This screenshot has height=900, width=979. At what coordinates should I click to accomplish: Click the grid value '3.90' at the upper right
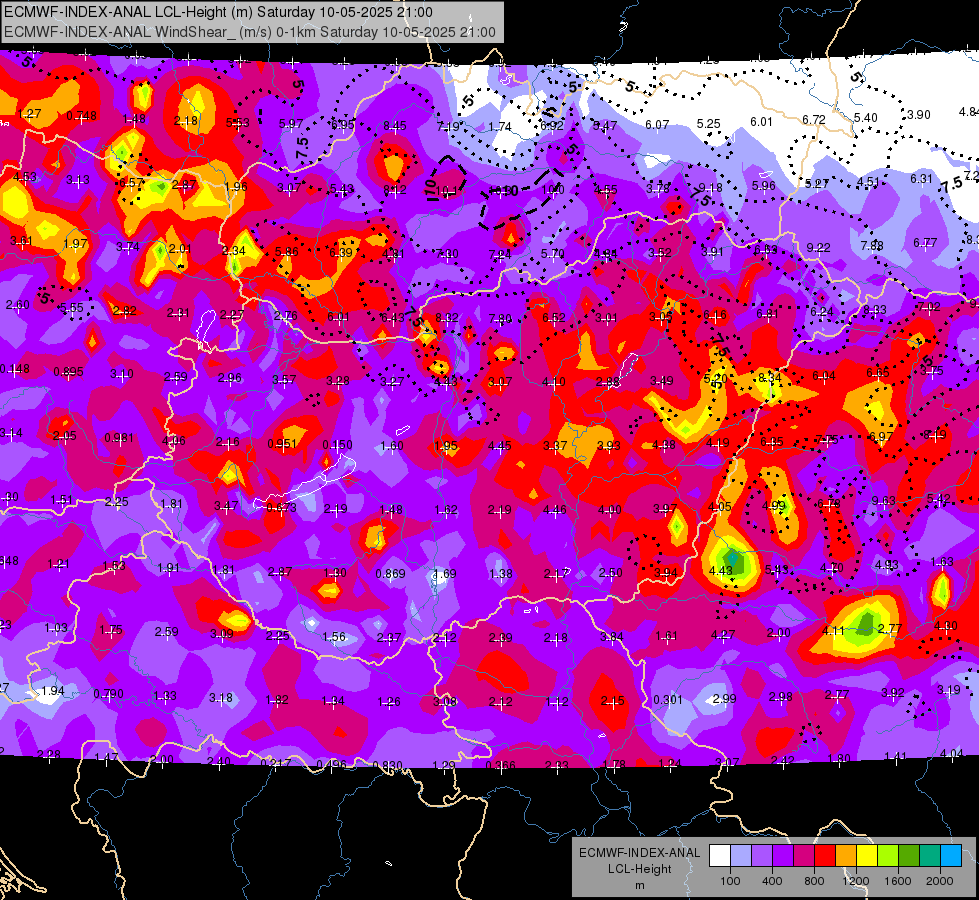tap(918, 115)
